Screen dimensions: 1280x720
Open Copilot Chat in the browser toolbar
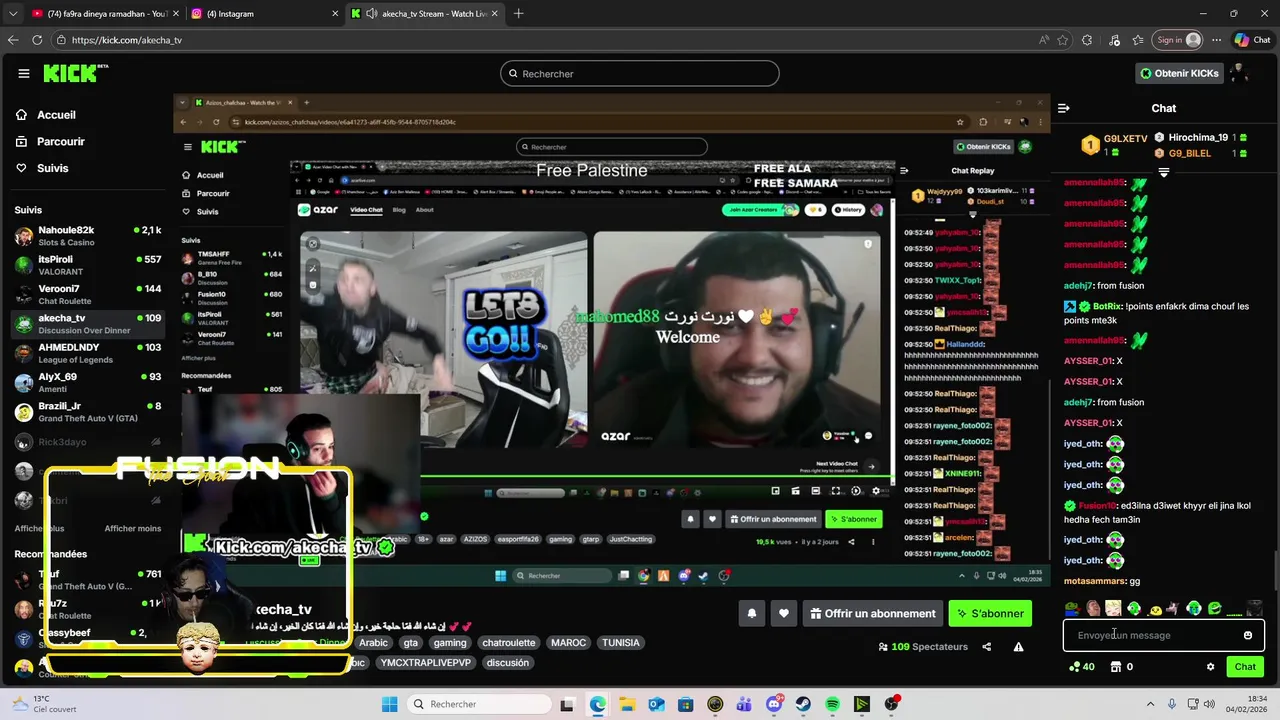(1254, 40)
